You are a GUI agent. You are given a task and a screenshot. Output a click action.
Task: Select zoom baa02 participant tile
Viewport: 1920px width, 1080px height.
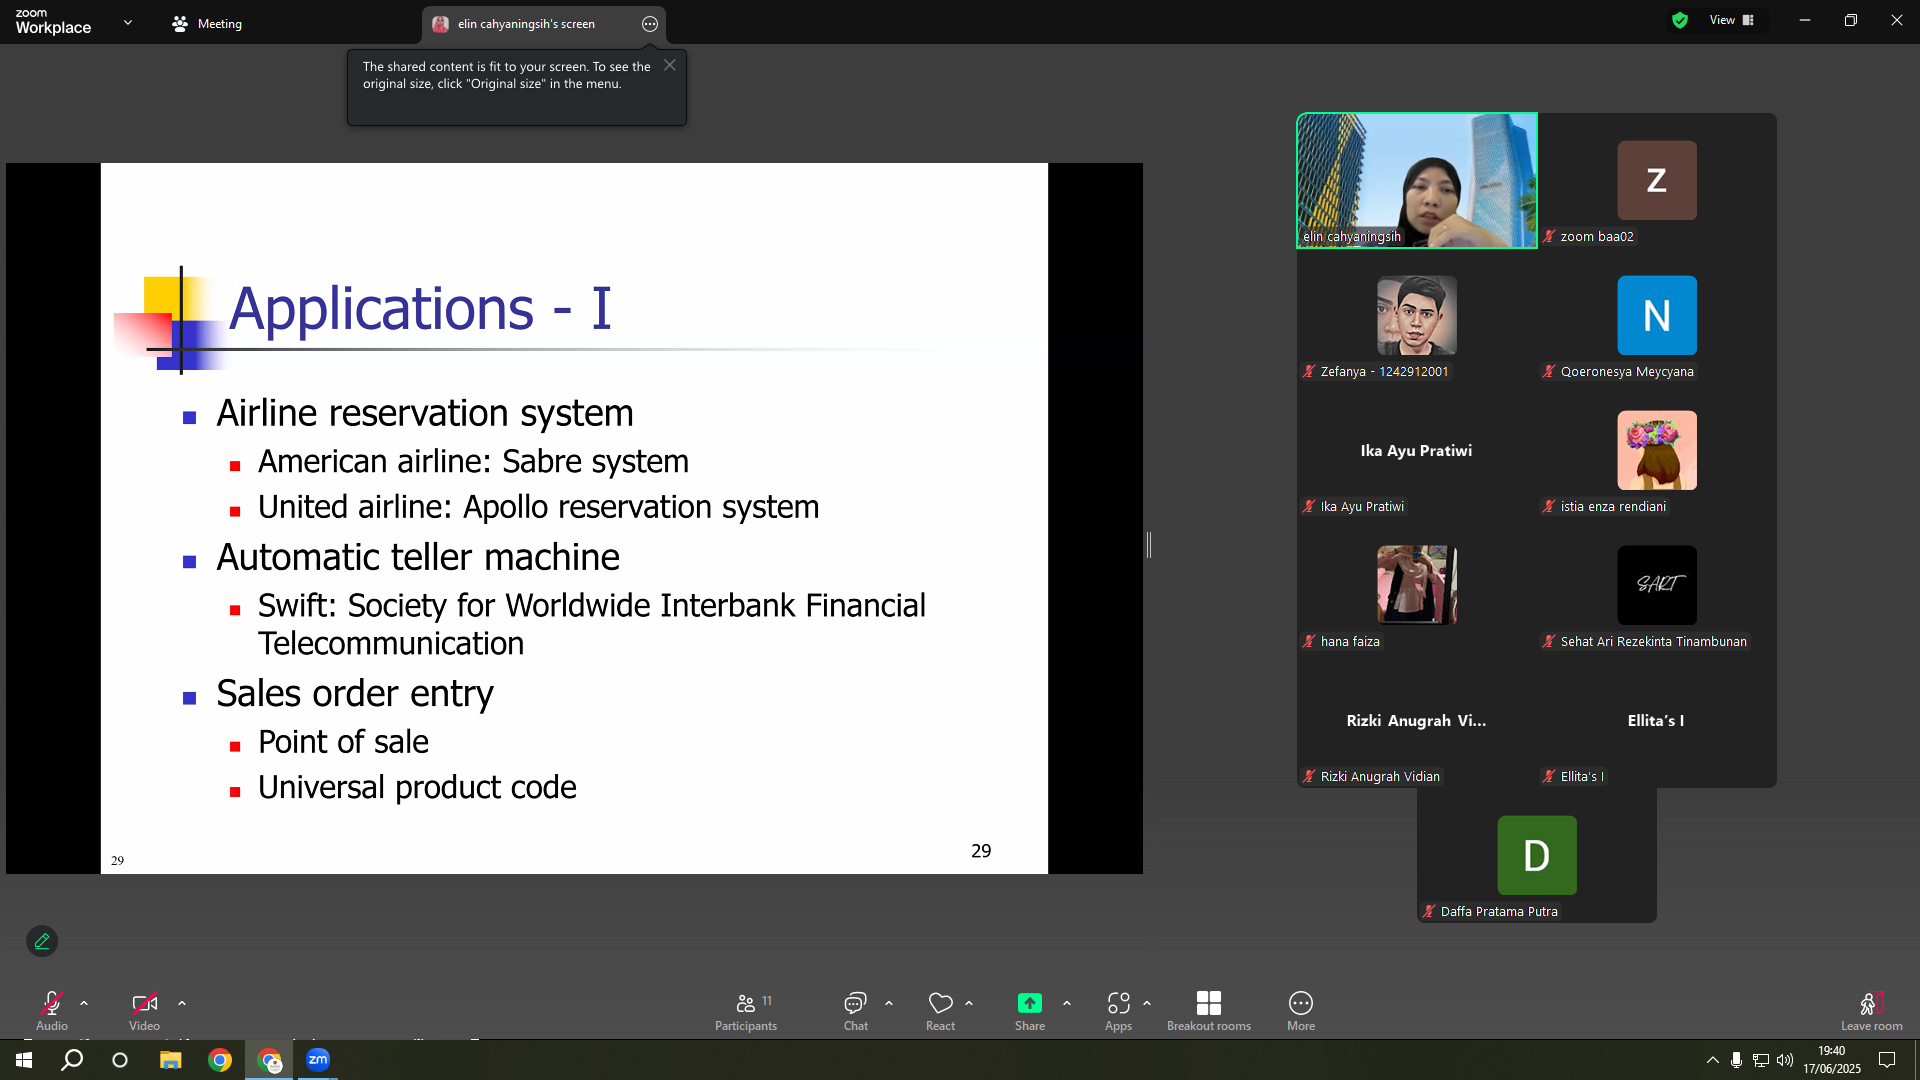pyautogui.click(x=1657, y=180)
